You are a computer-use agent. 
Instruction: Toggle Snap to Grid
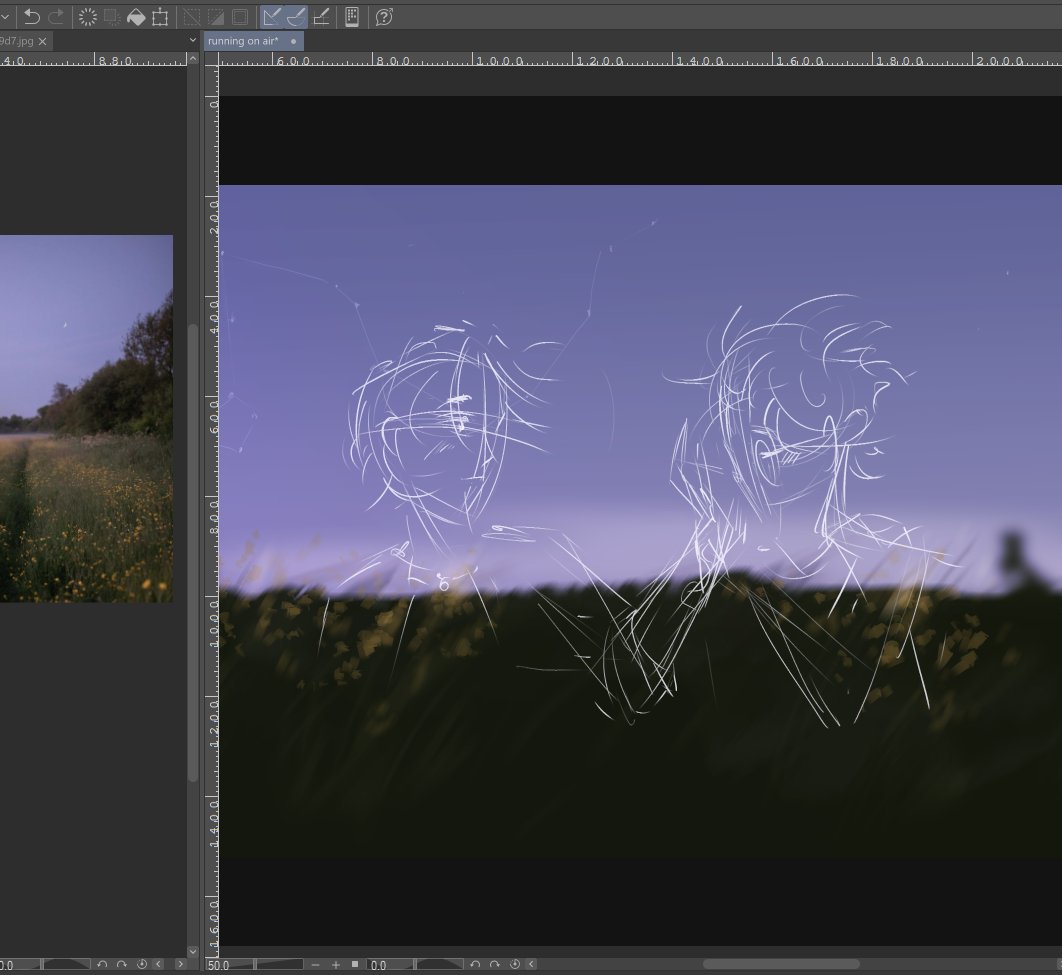click(321, 17)
